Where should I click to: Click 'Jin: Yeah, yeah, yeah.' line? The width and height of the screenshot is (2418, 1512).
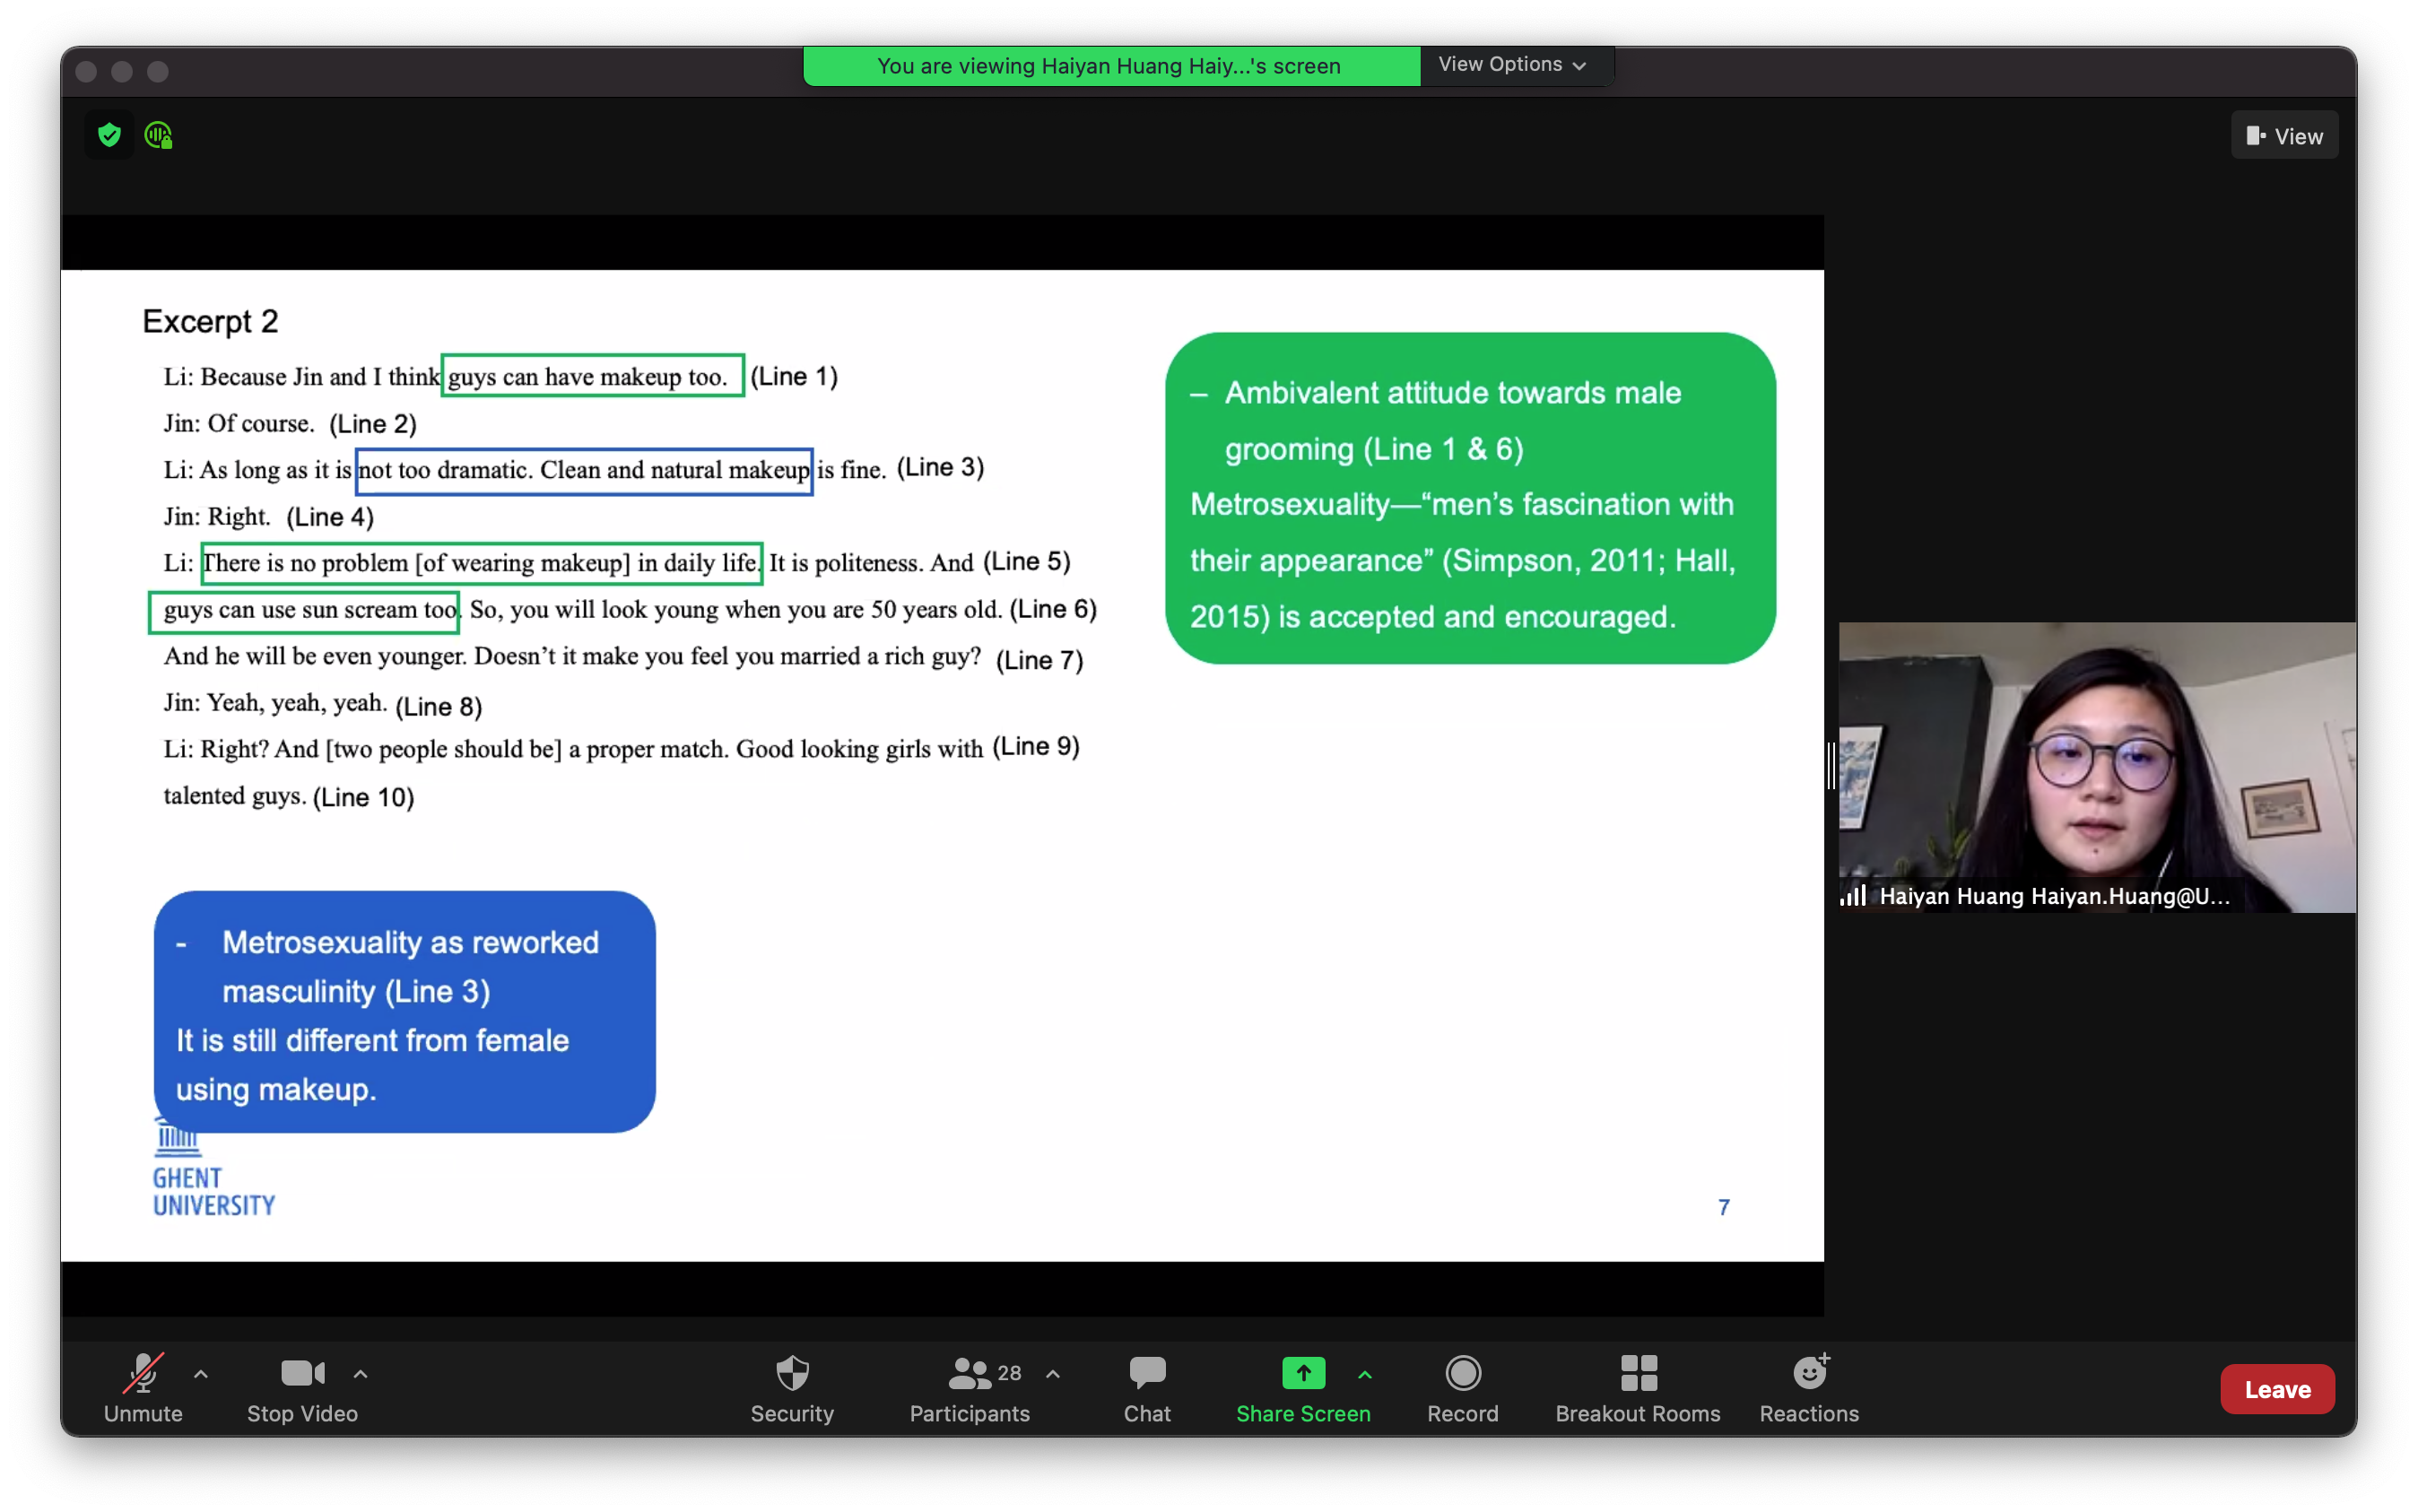click(275, 703)
